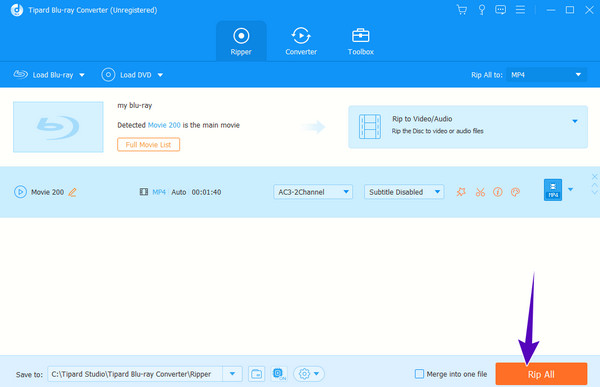
Task: Open the AC3-2Channel audio dropdown
Action: [313, 192]
